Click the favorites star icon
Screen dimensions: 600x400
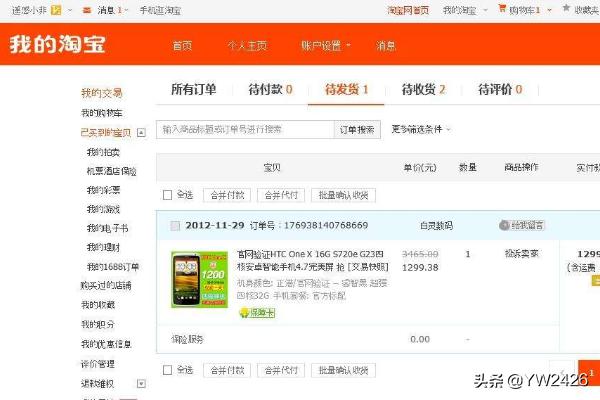[566, 8]
